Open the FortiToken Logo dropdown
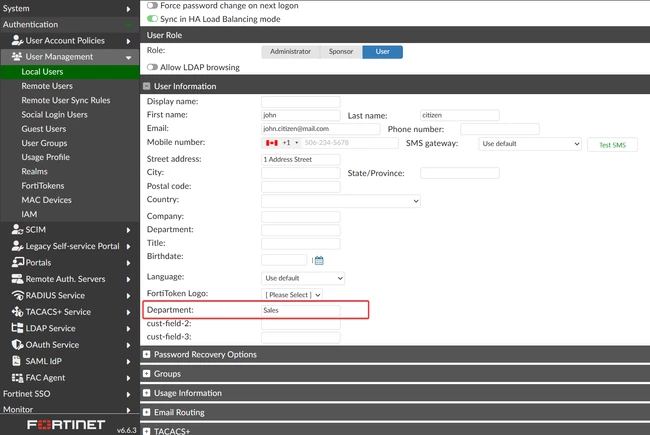 [292, 295]
